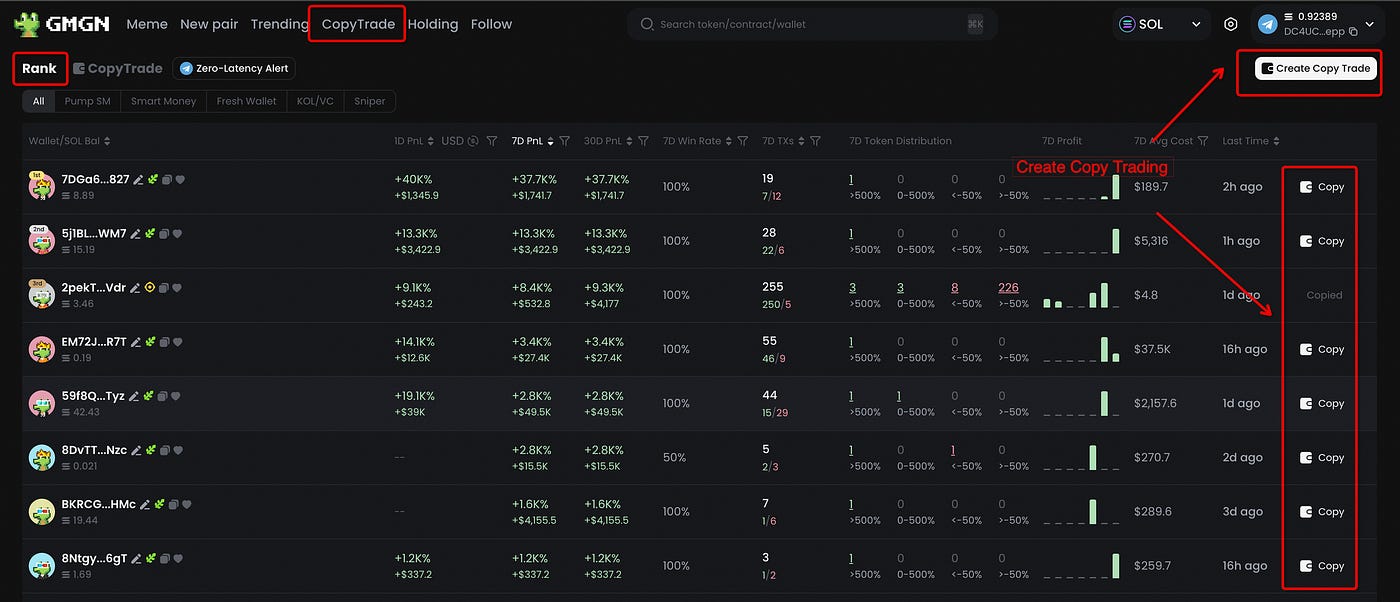Open the SOL chain dropdown
The width and height of the screenshot is (1400, 602).
tap(1161, 24)
